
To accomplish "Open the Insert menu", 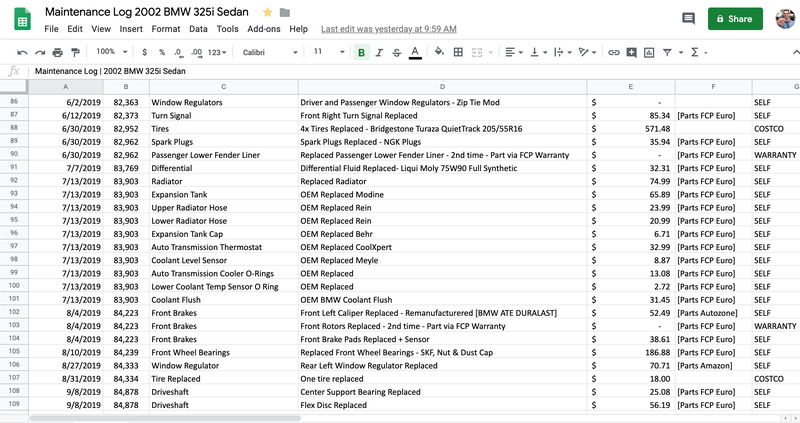I will (x=131, y=29).
